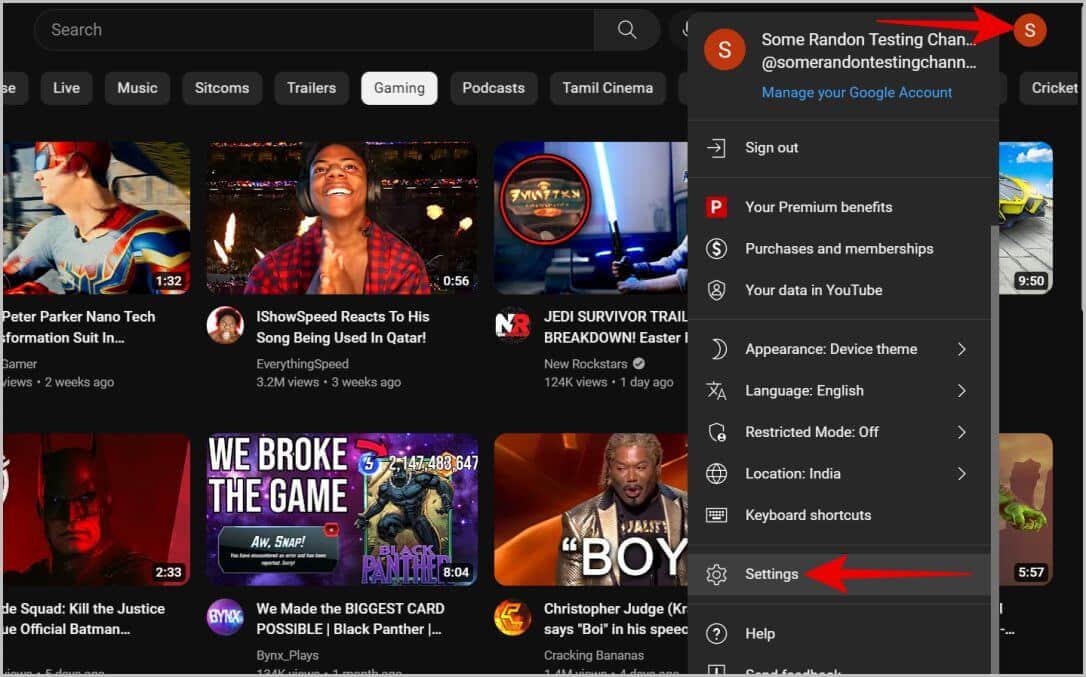This screenshot has height=677, width=1086.
Task: Click the search magnifier button
Action: click(x=627, y=30)
